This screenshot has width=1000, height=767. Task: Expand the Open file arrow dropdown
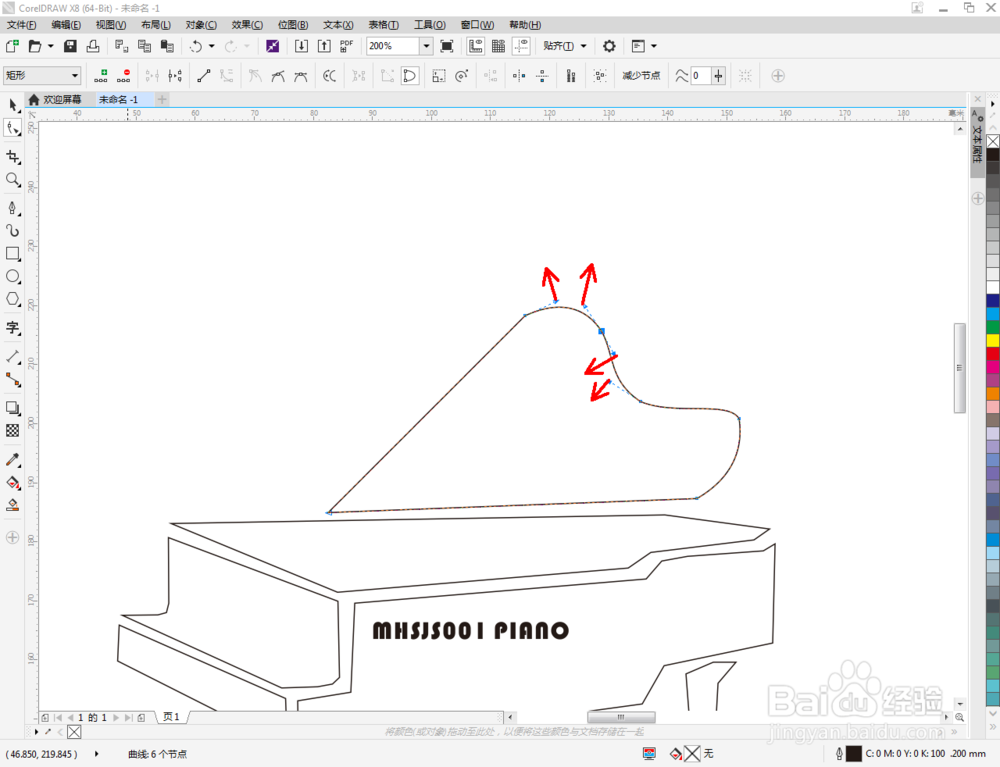50,46
